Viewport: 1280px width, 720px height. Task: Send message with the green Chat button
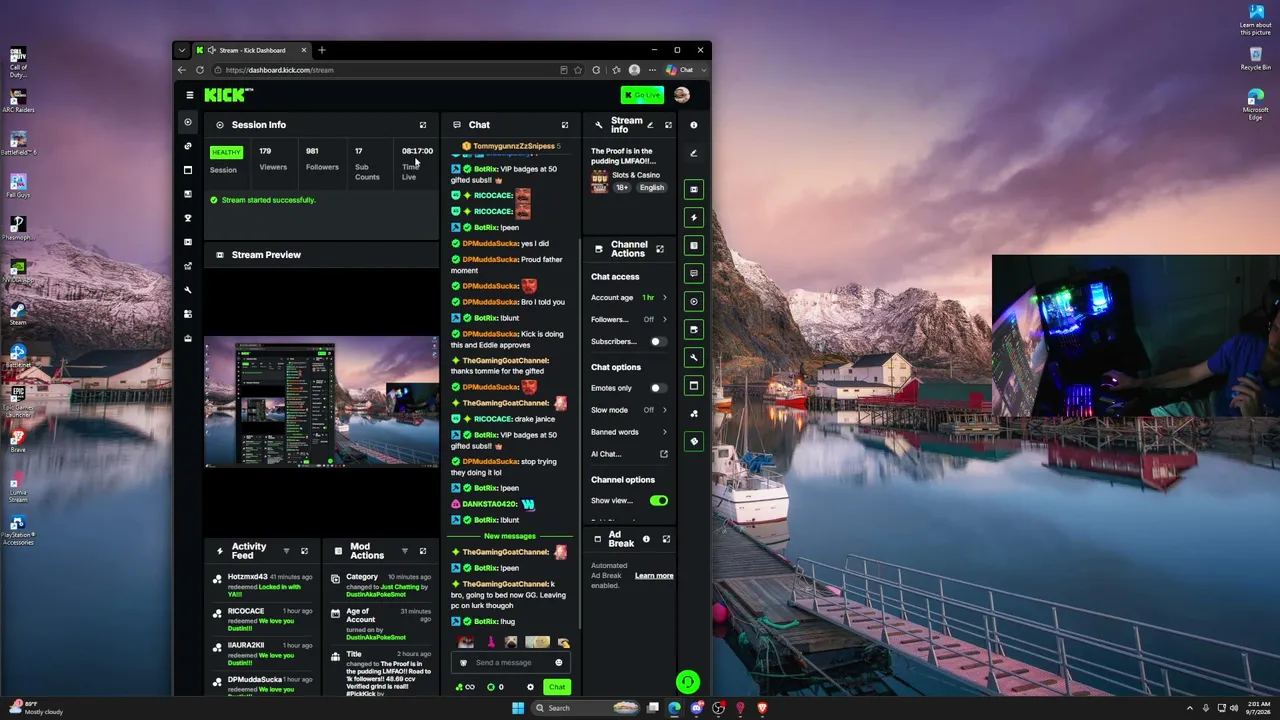[557, 687]
